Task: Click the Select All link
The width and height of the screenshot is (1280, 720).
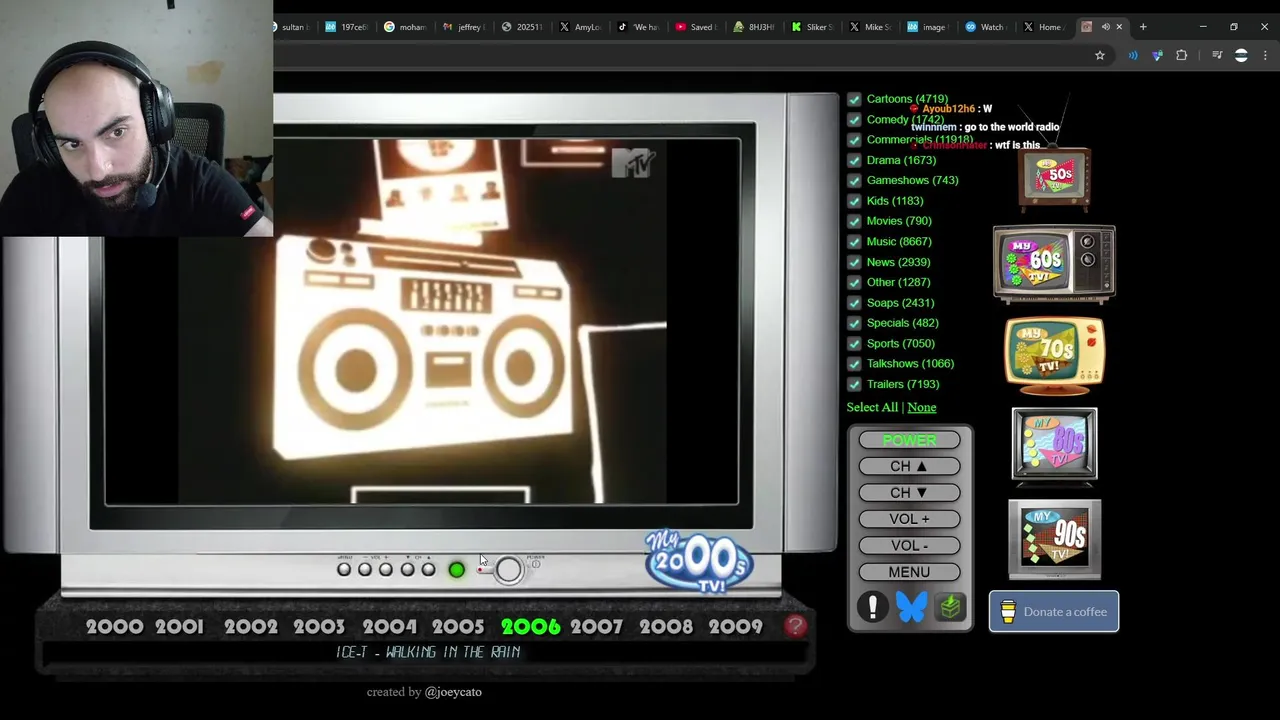Action: pos(872,407)
